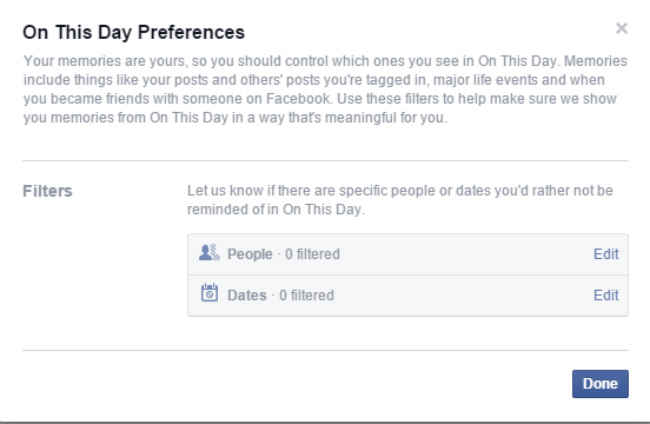650x424 pixels.
Task: Click the word Facebook in the description
Action: click(x=298, y=99)
